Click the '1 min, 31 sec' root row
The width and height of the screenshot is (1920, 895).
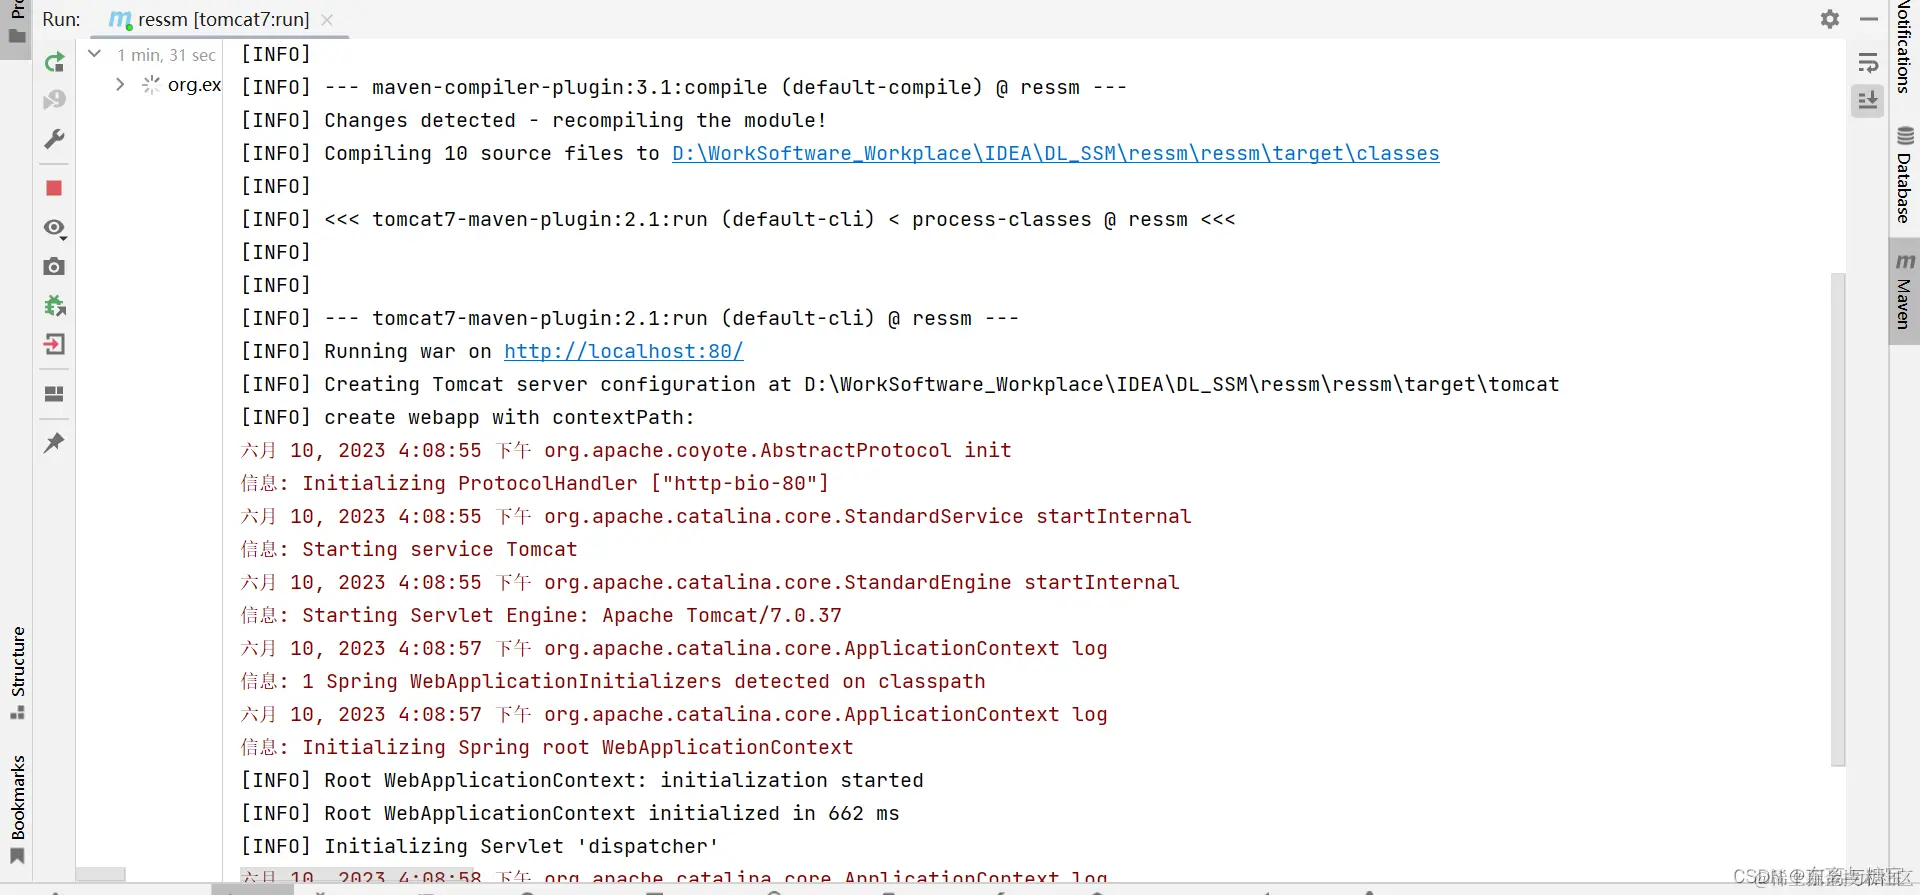tap(166, 55)
